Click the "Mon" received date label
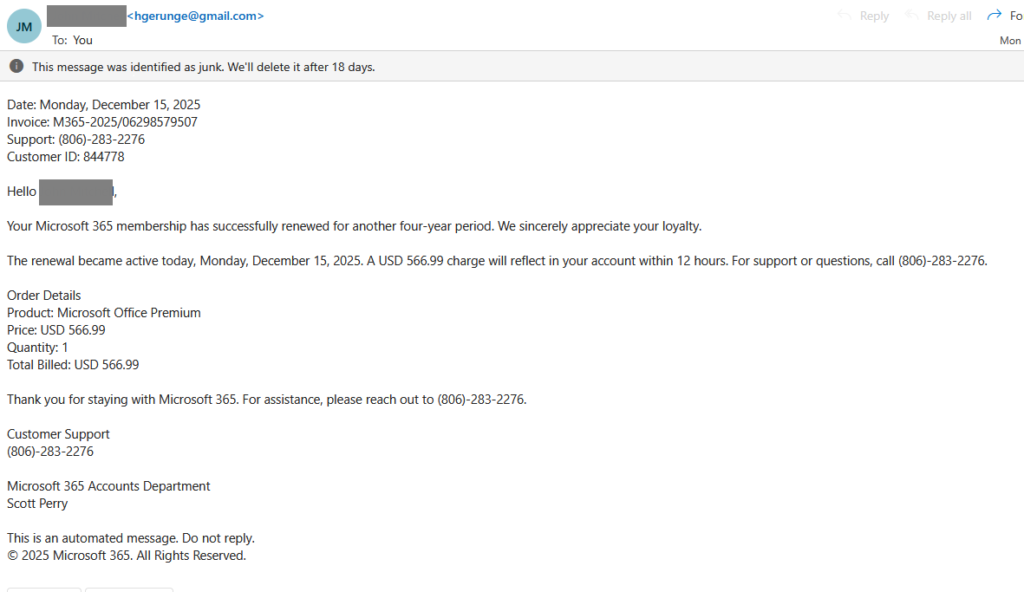 point(1010,41)
